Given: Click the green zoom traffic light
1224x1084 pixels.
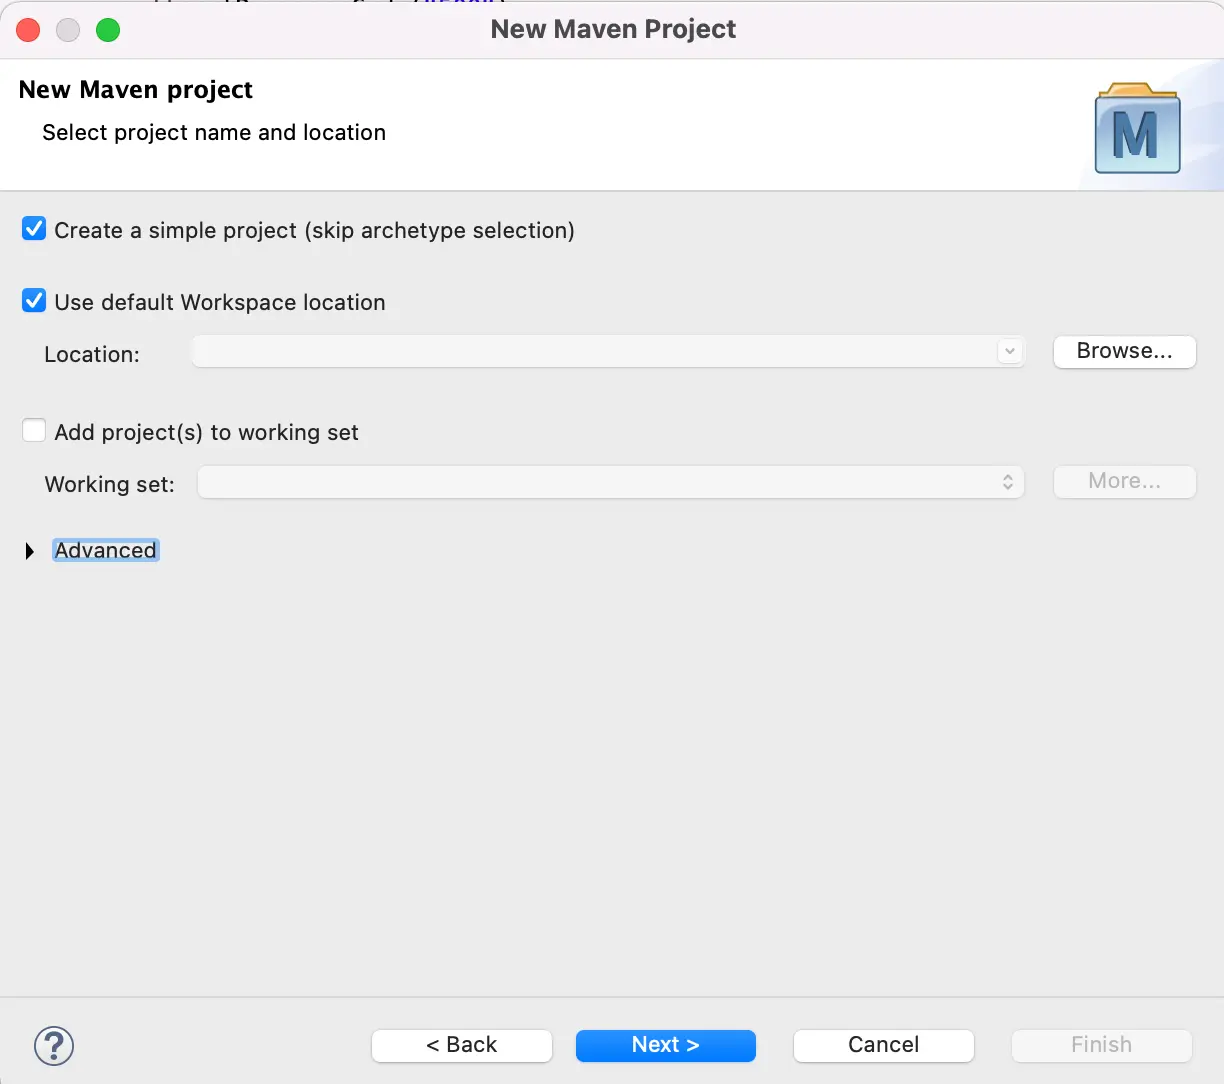Looking at the screenshot, I should pos(107,30).
